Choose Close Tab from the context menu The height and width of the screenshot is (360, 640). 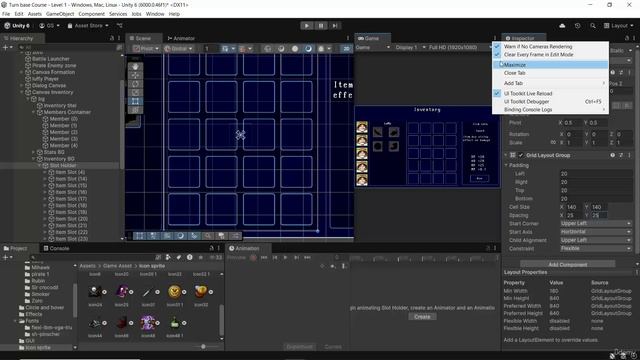[550, 73]
